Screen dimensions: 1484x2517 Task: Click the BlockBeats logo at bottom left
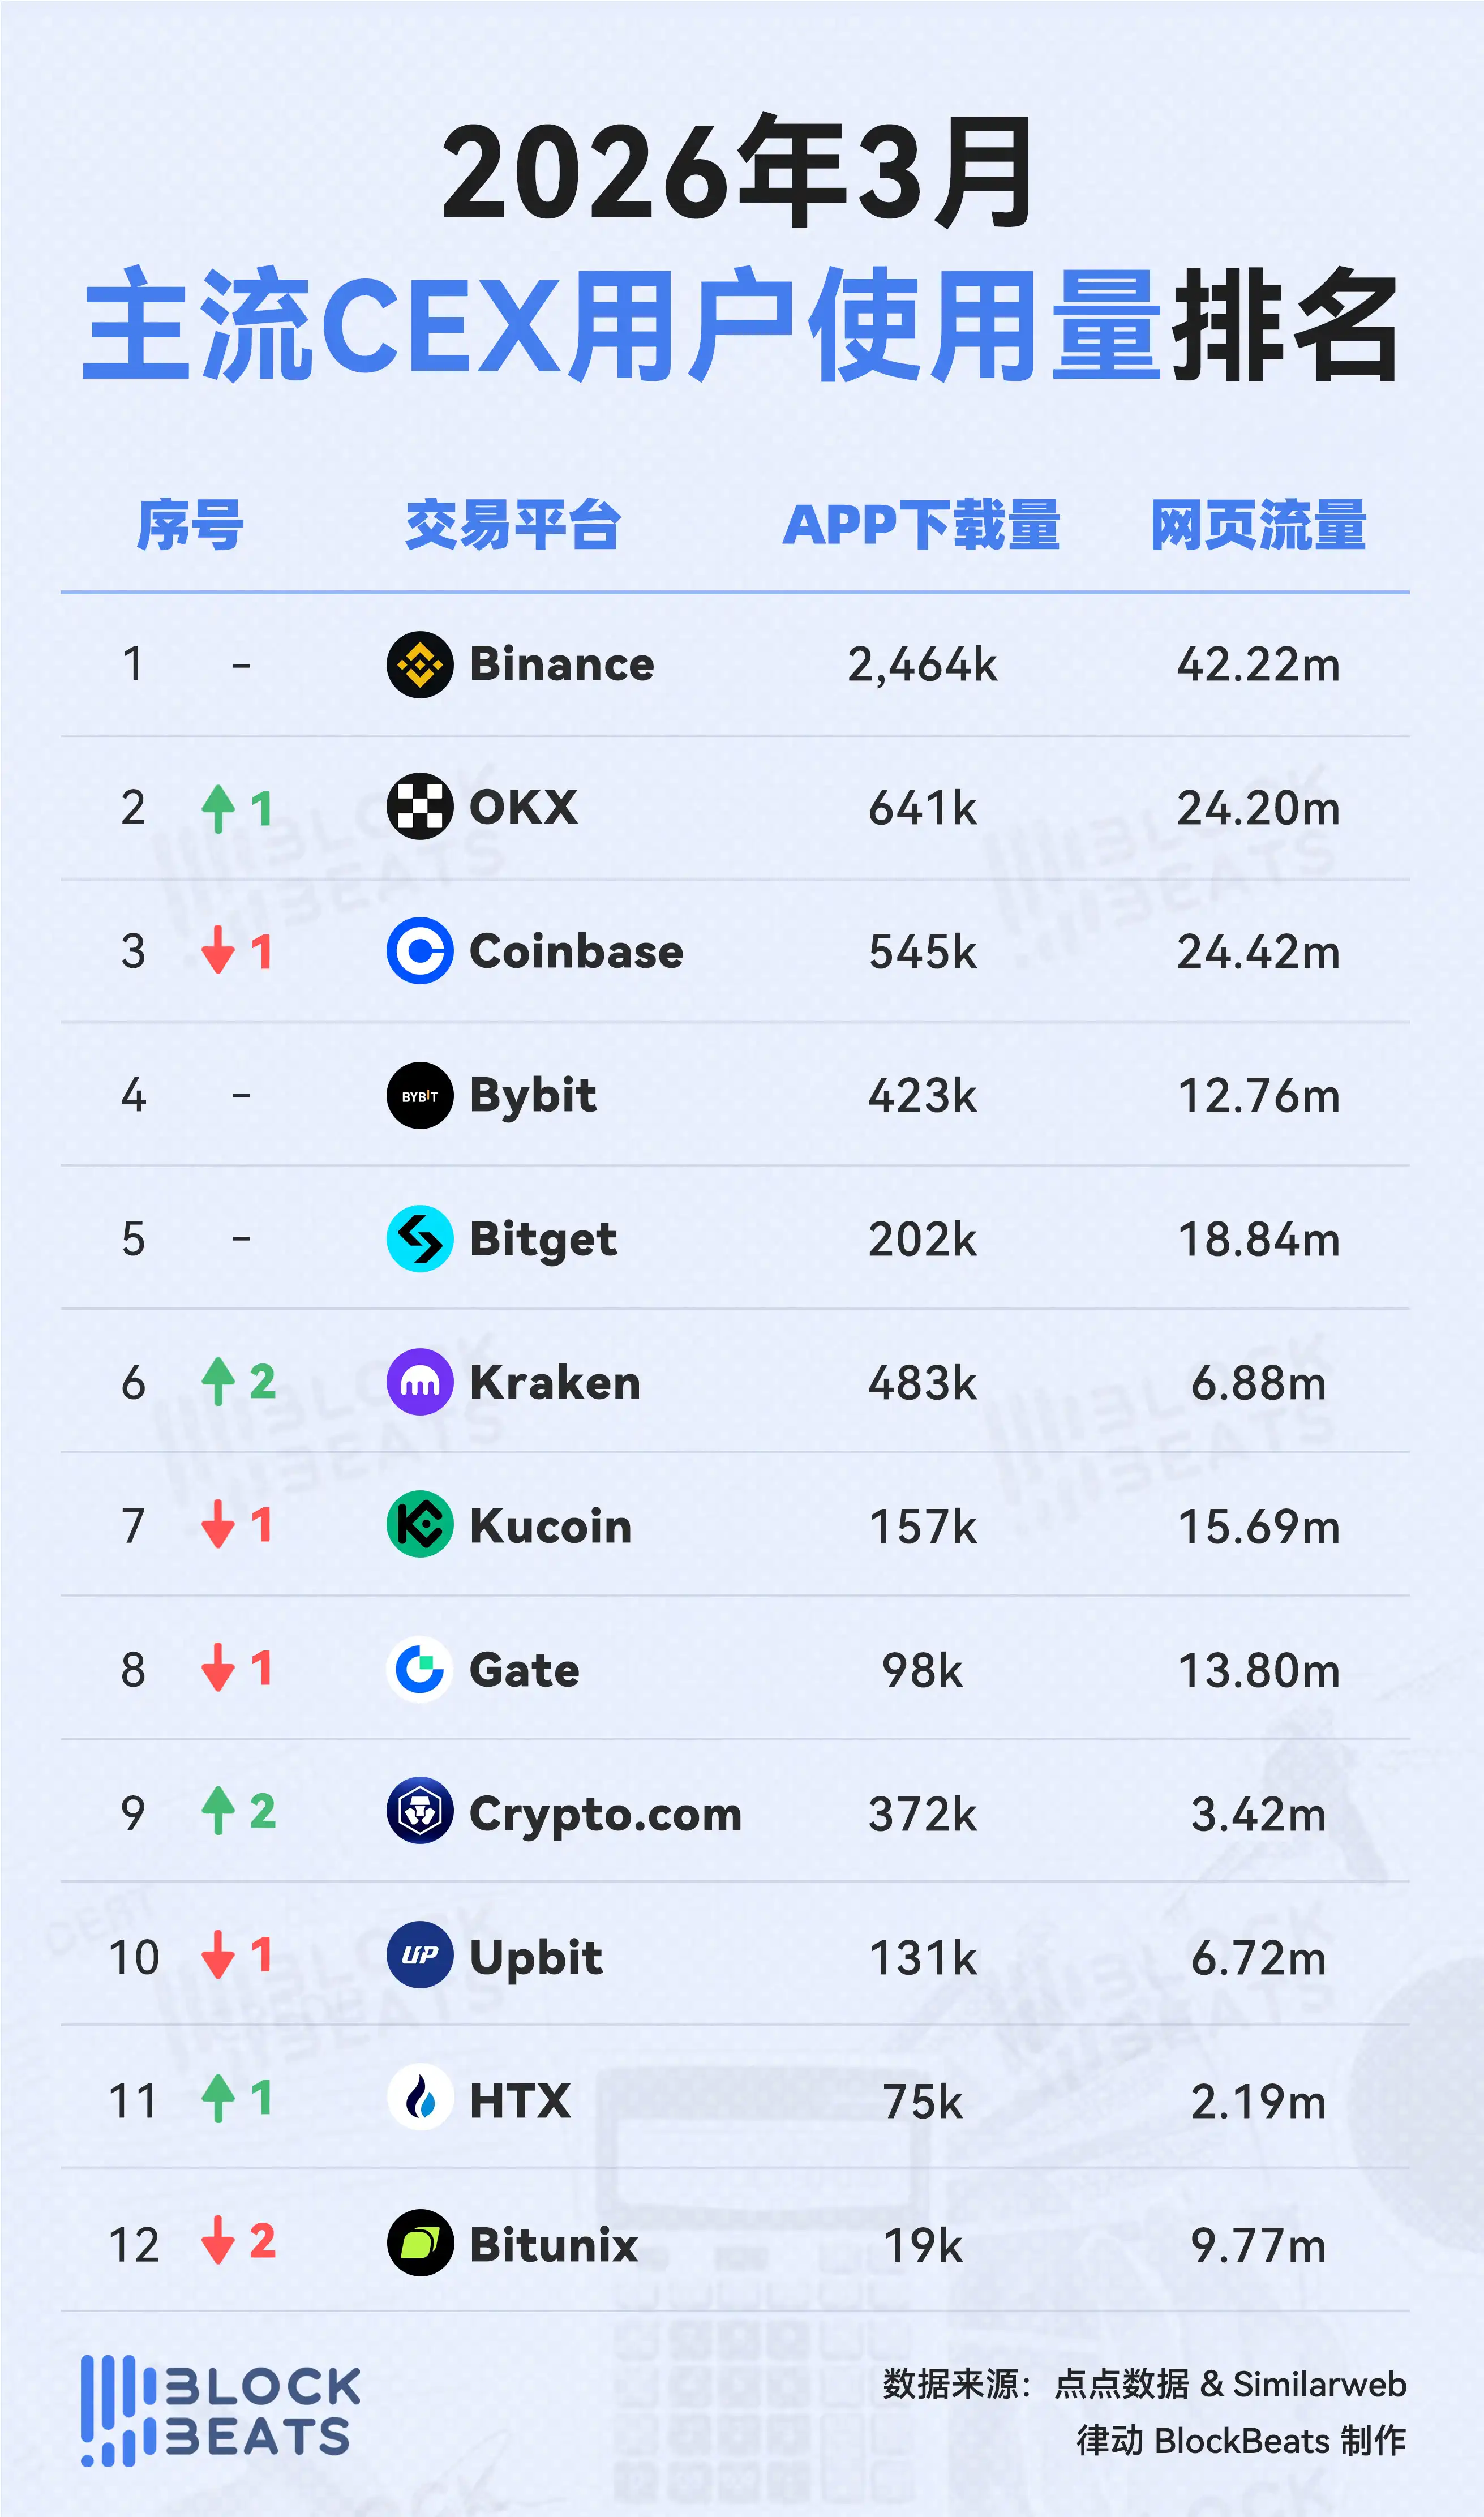point(221,2411)
